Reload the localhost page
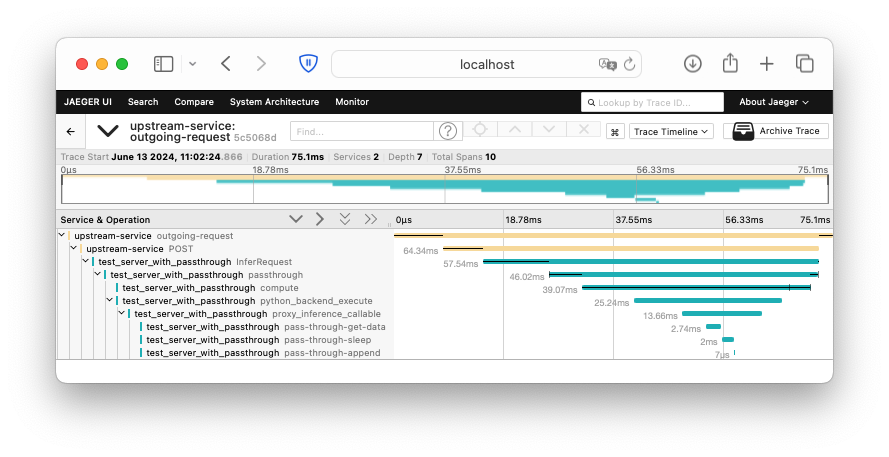 pos(629,64)
